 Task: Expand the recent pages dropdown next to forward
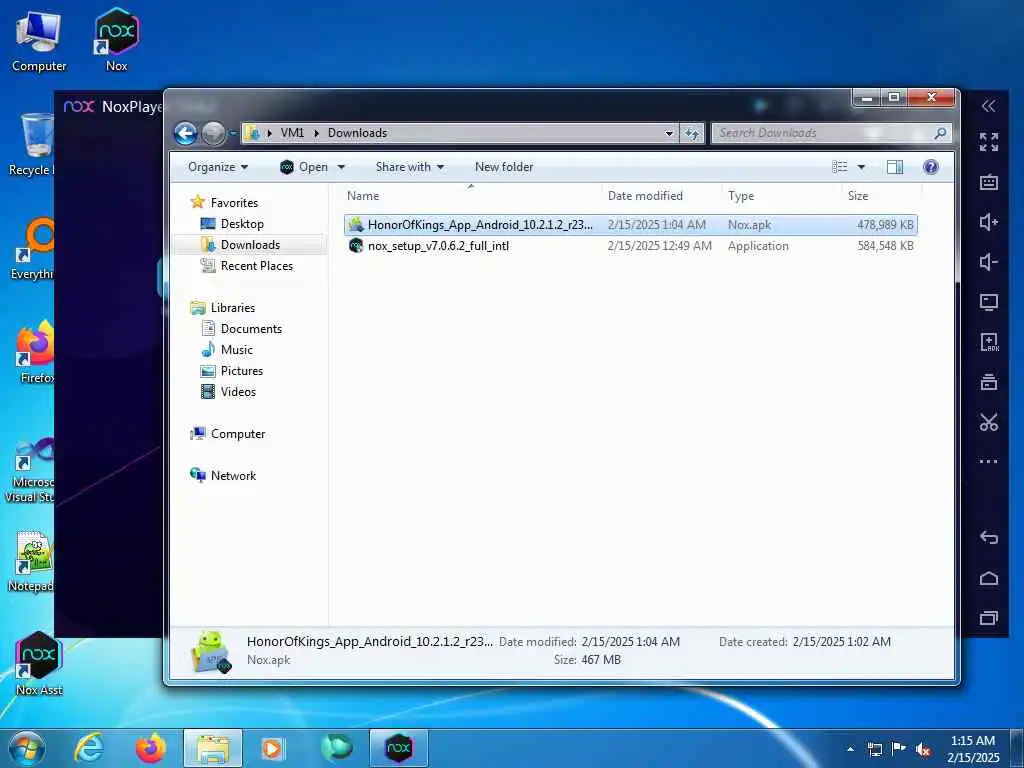click(232, 133)
